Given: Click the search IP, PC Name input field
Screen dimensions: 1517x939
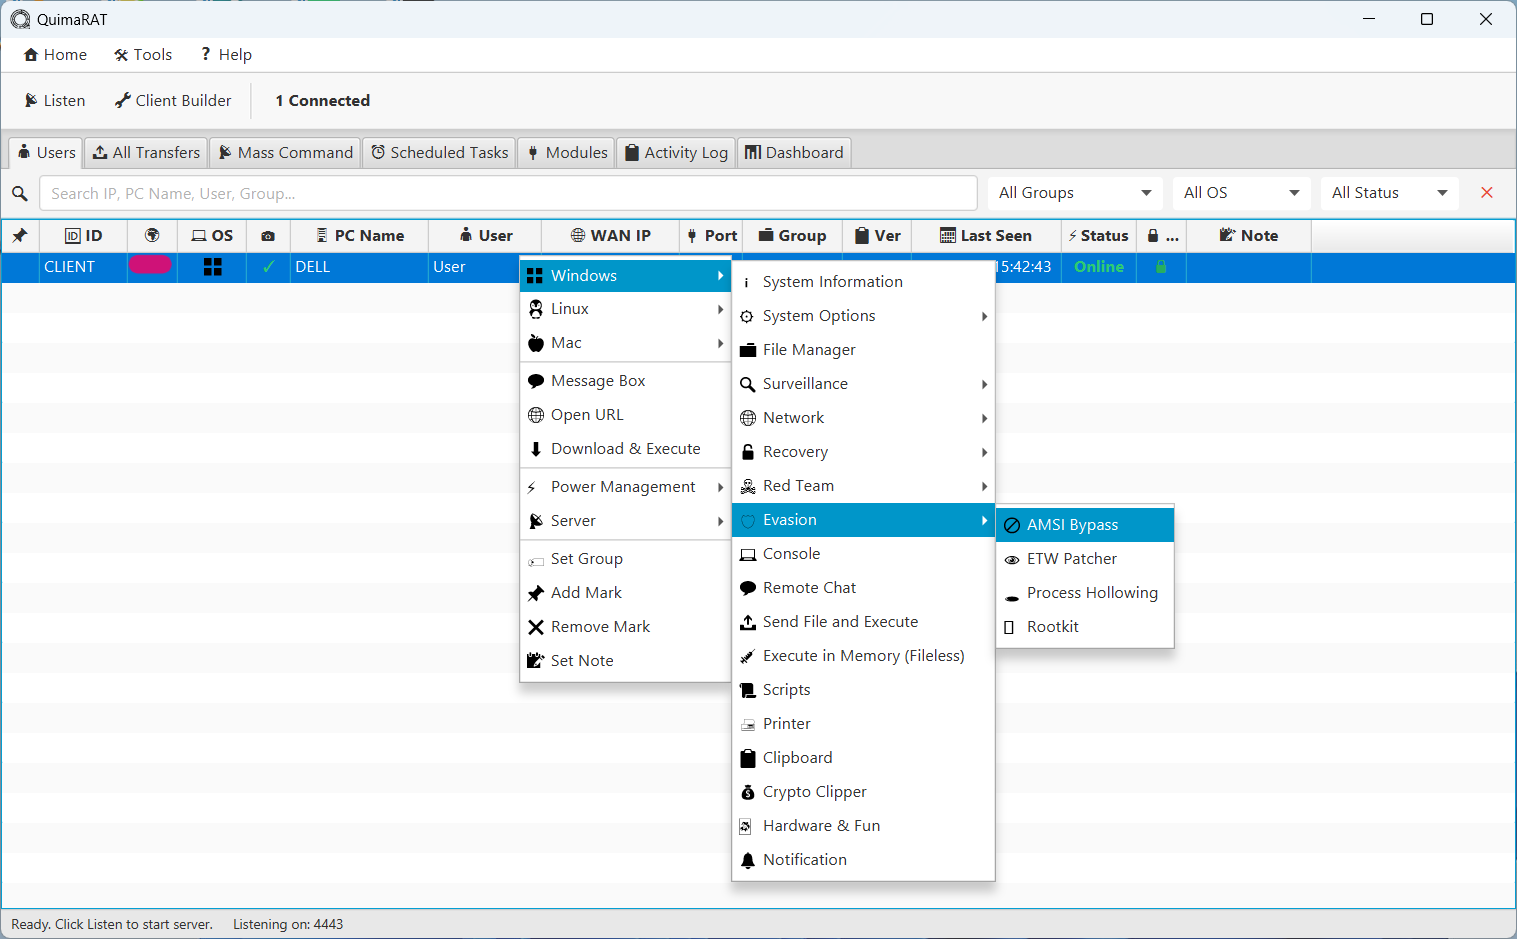Looking at the screenshot, I should point(508,193).
